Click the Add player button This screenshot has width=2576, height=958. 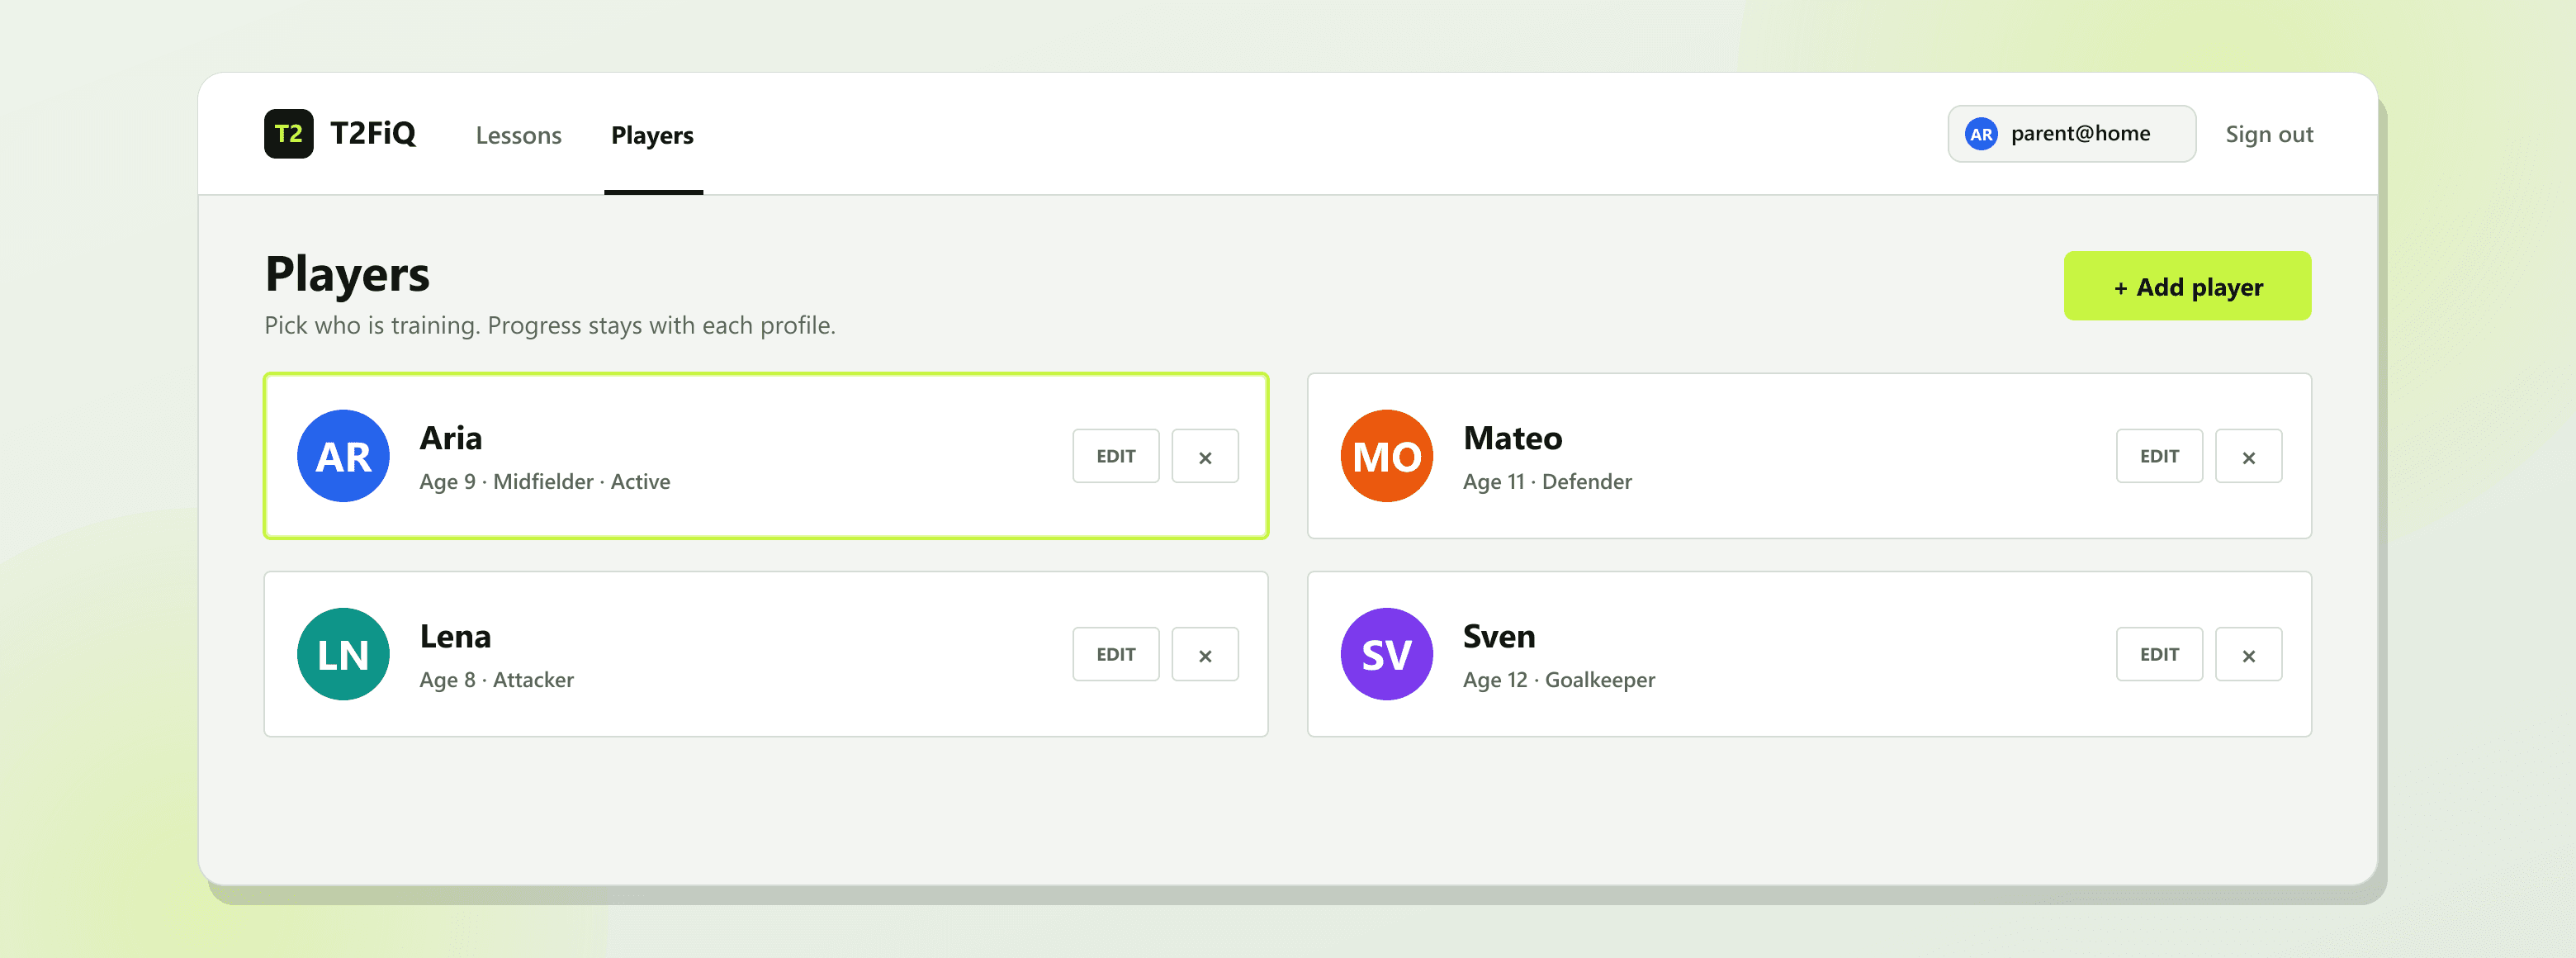point(2187,286)
